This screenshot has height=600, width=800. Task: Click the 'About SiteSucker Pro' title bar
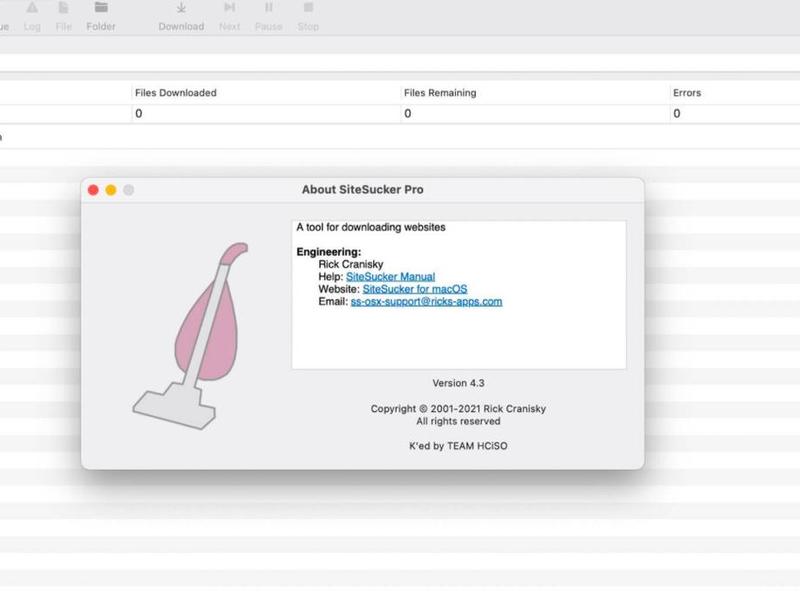(x=362, y=190)
